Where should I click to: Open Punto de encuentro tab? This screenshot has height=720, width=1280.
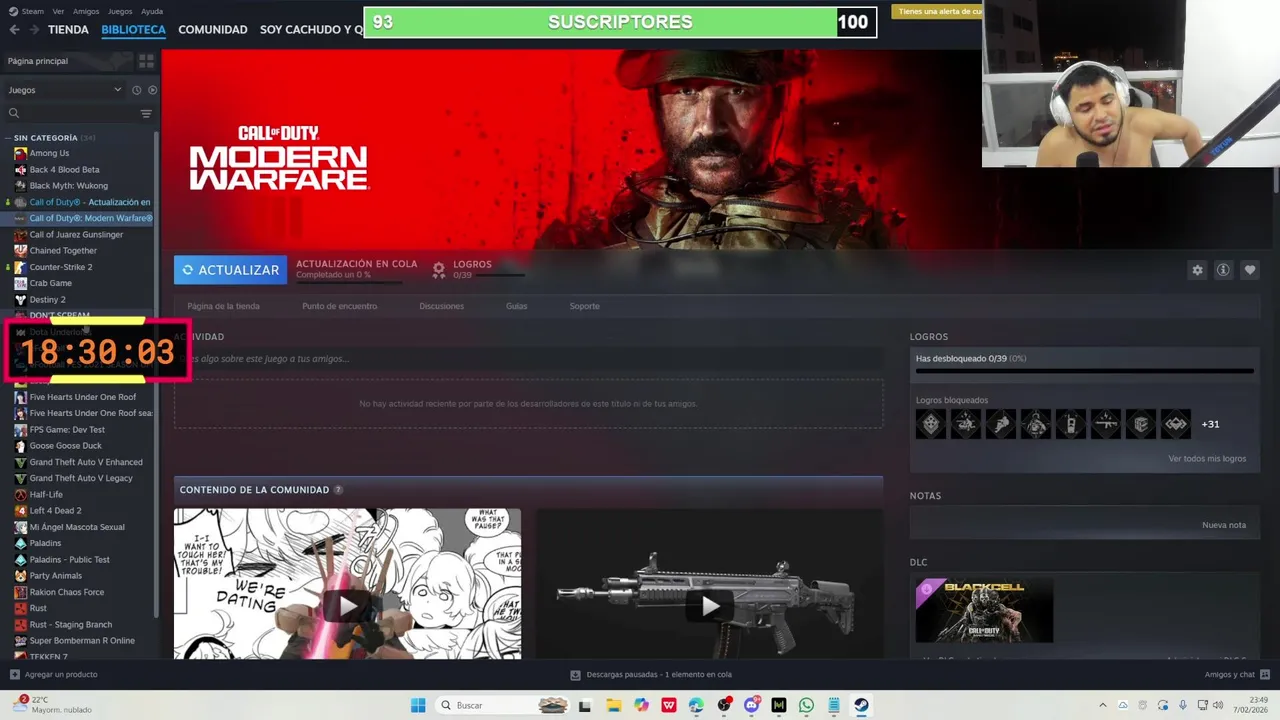point(339,306)
